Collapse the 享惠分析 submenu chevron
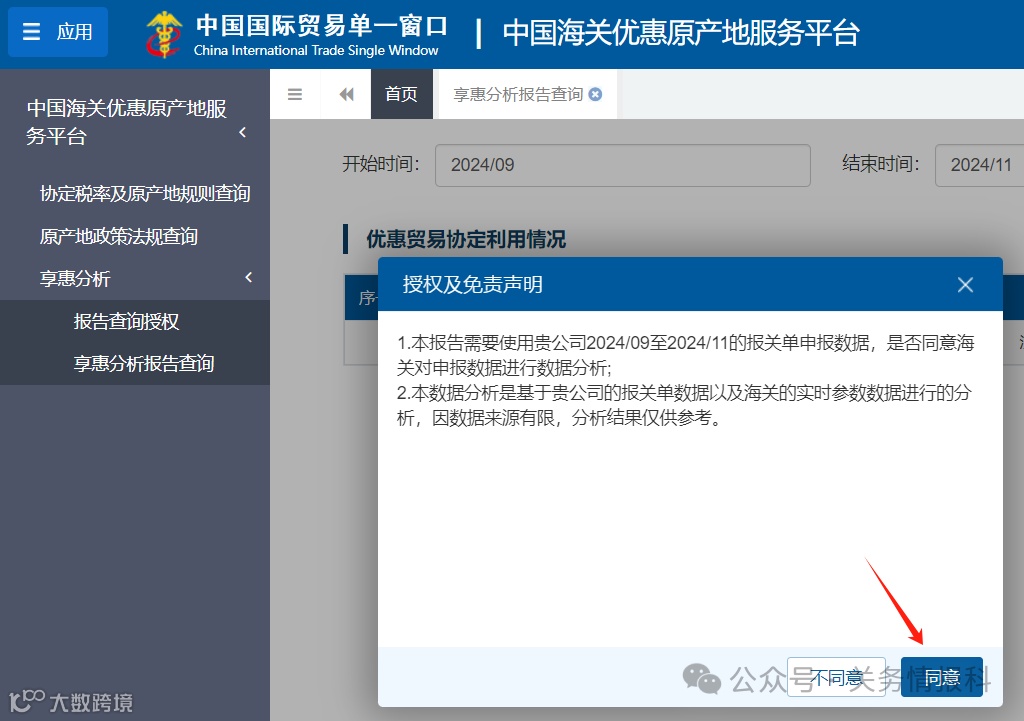Screen dimensions: 1024x721 [x=249, y=278]
